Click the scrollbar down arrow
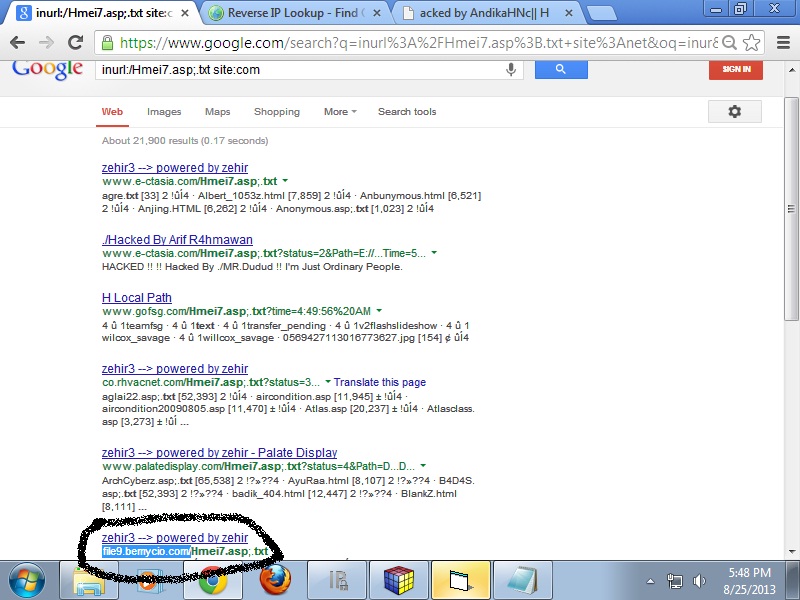This screenshot has width=800, height=600. (791, 552)
